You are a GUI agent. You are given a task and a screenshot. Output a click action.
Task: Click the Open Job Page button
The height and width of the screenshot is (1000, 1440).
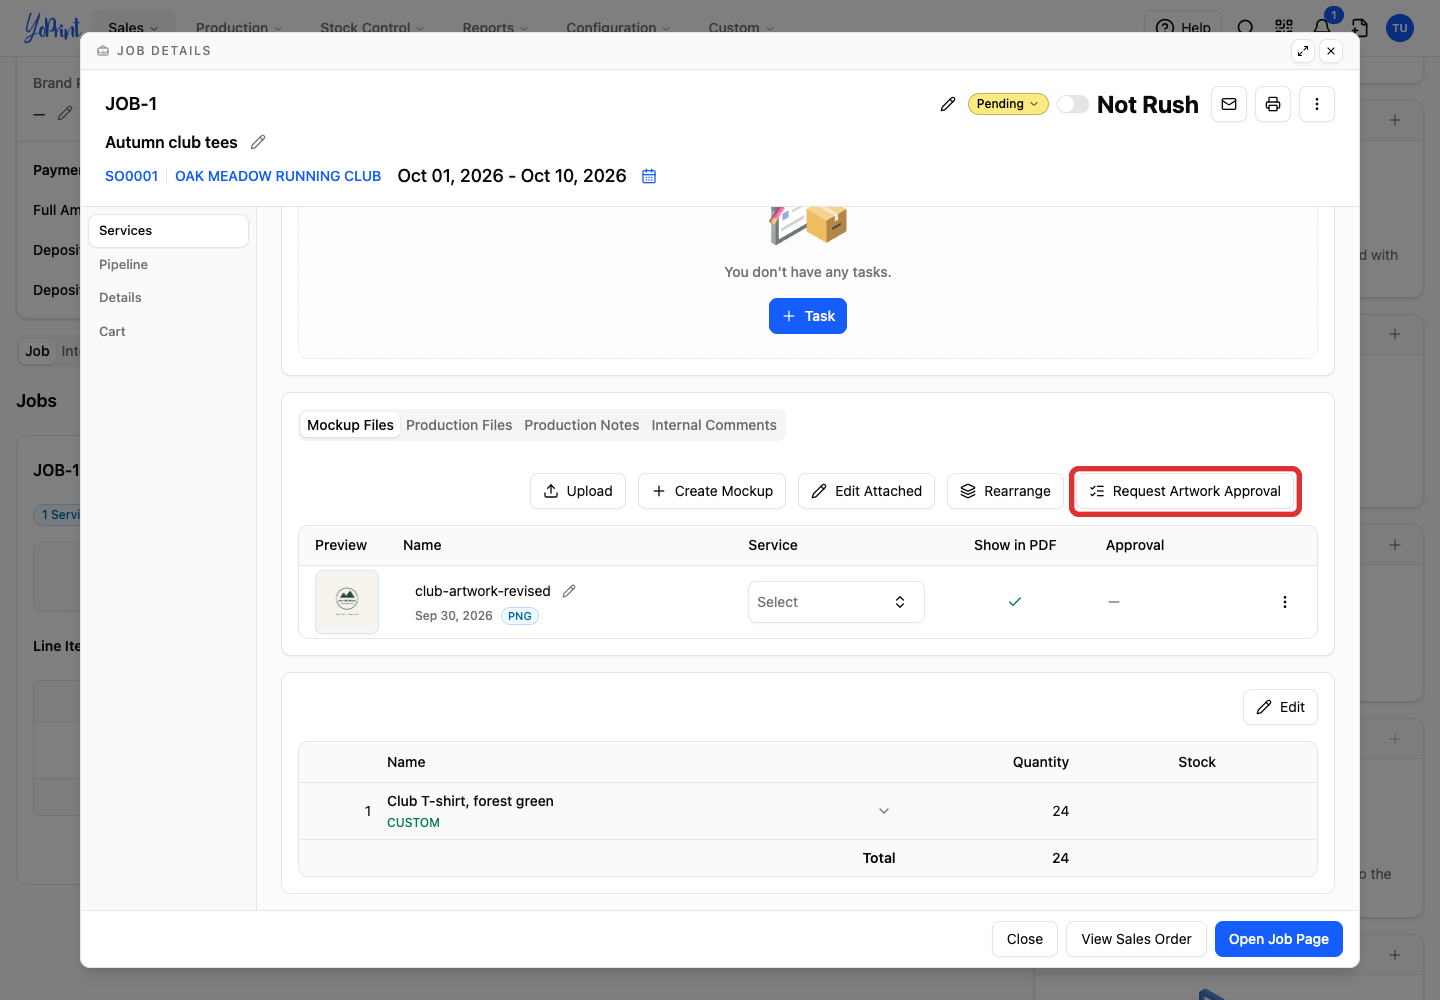click(1279, 939)
